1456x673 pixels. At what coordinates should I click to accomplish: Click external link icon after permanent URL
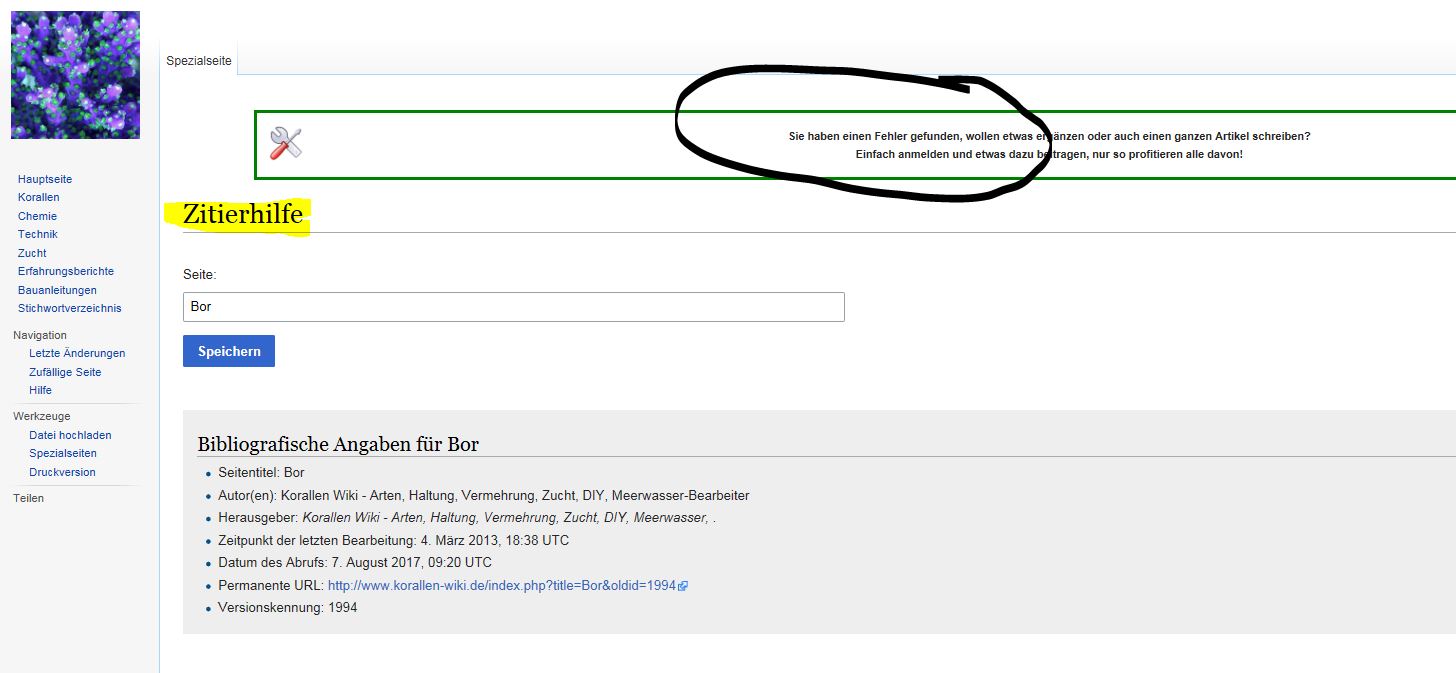pyautogui.click(x=683, y=586)
